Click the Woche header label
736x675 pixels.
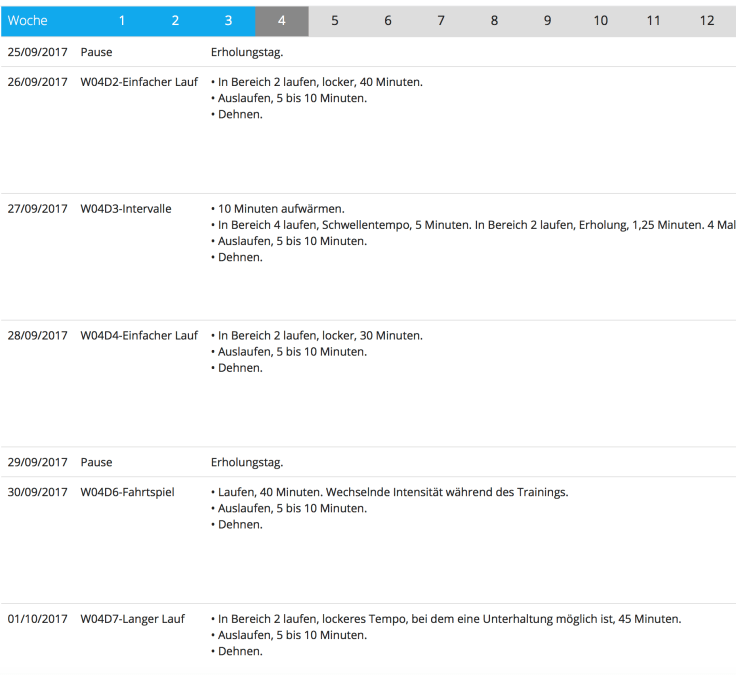28,21
